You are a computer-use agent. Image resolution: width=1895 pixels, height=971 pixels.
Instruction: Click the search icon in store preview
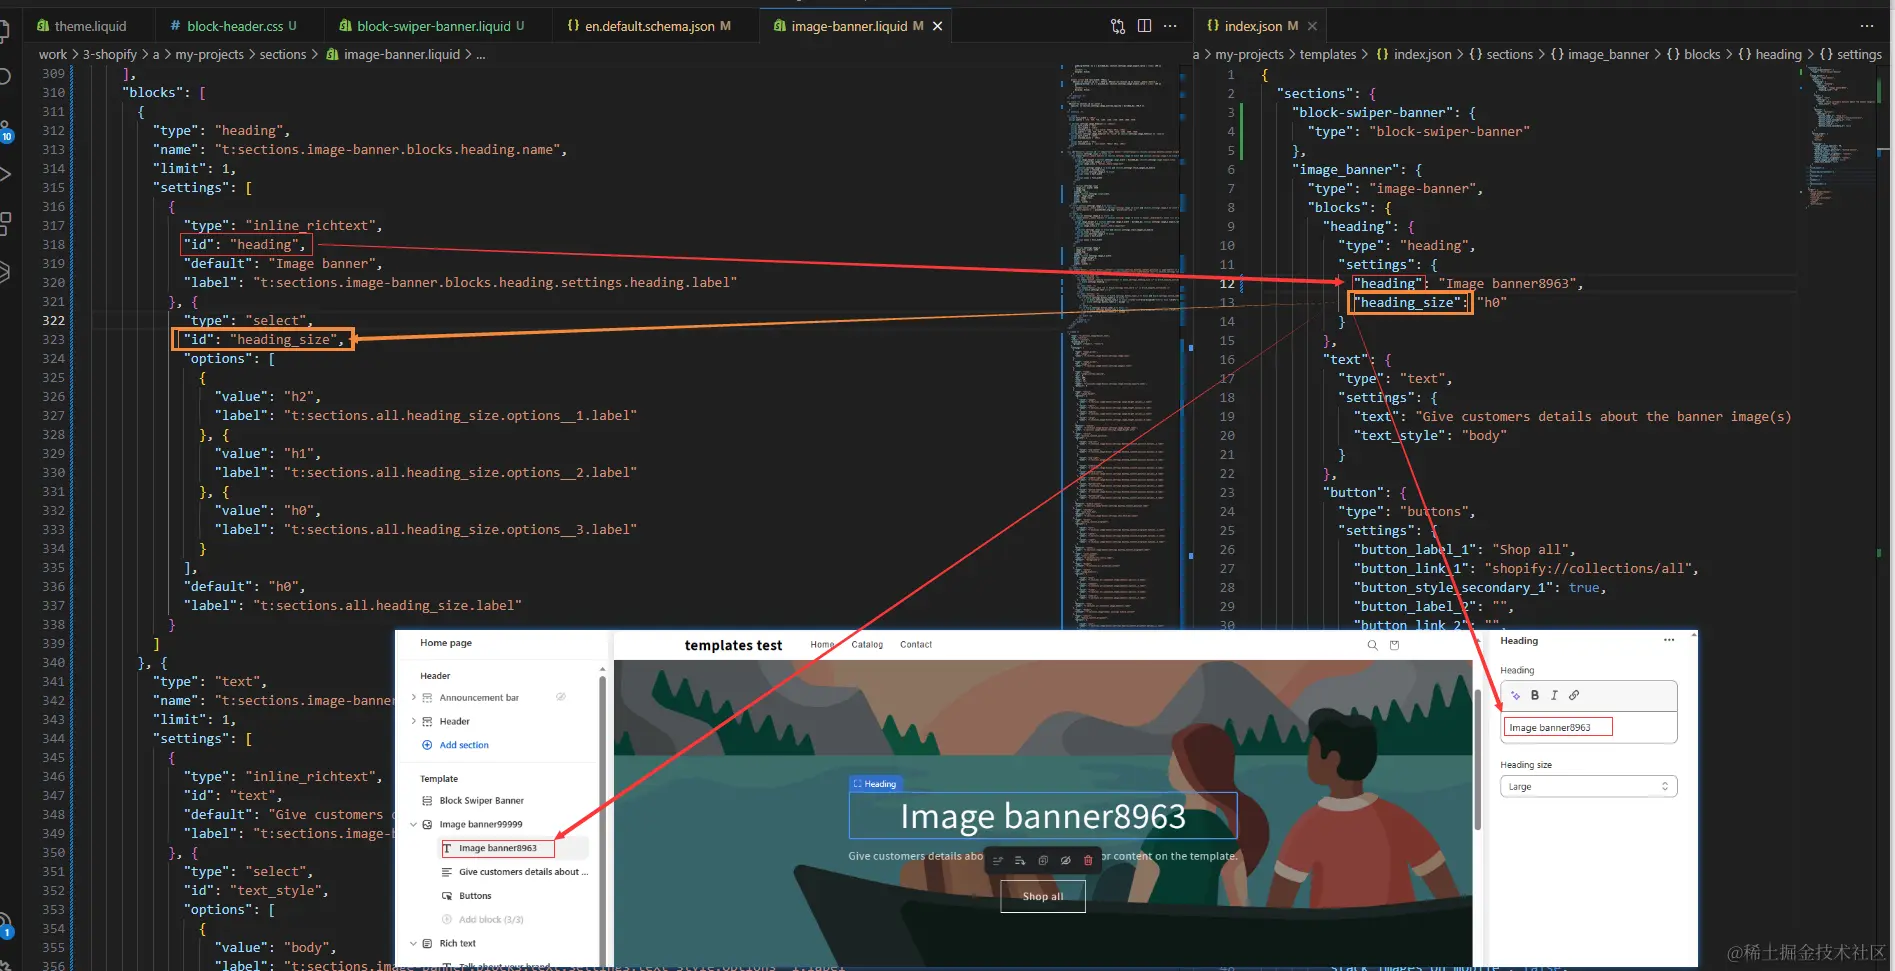(x=1372, y=645)
